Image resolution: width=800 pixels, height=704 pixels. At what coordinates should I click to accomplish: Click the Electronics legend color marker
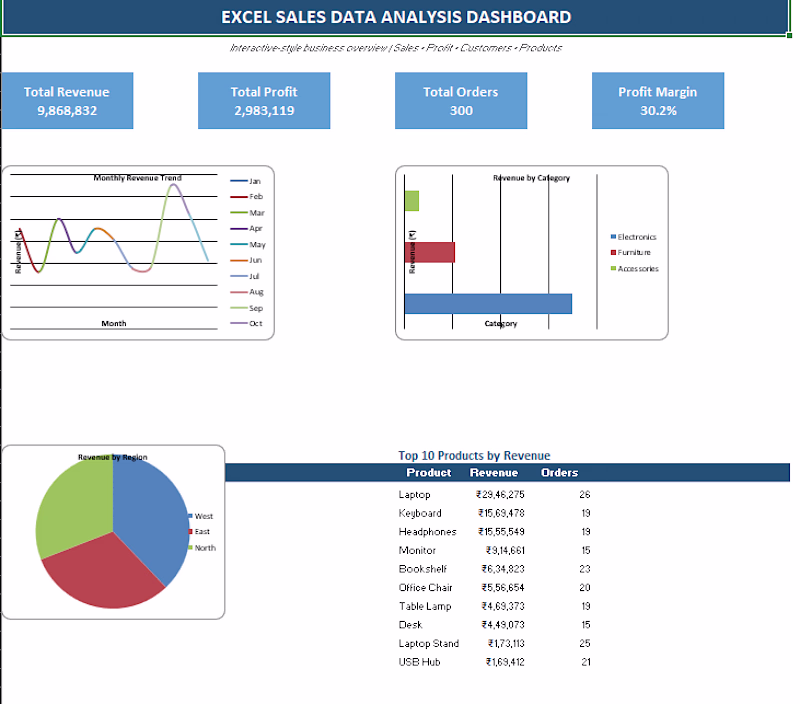(x=613, y=237)
